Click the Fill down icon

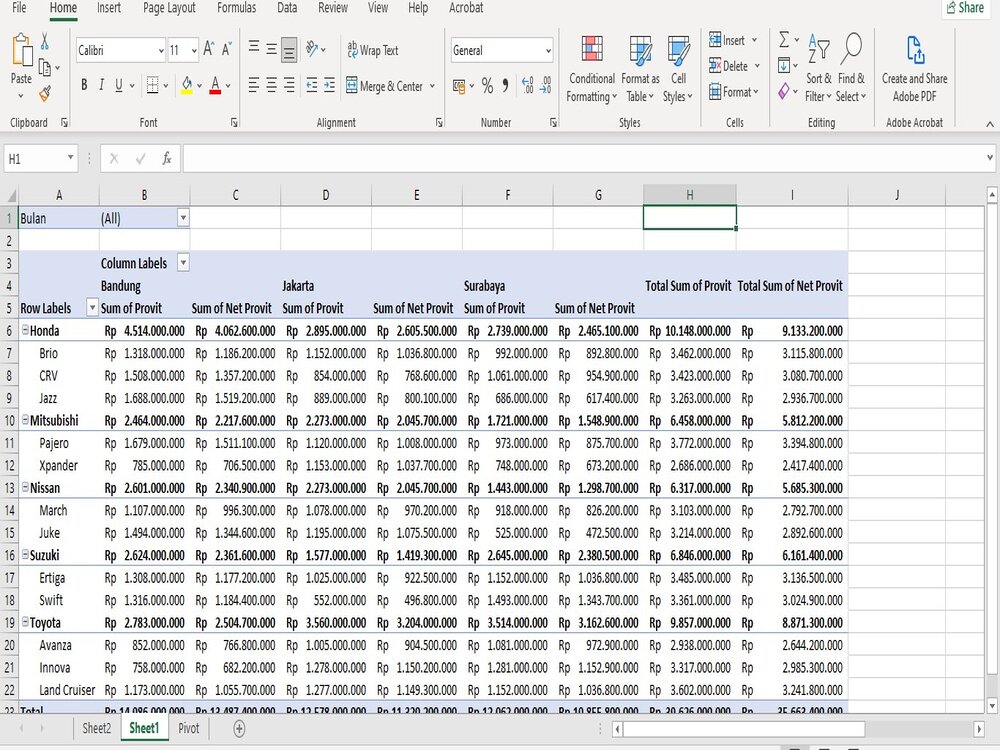point(784,65)
